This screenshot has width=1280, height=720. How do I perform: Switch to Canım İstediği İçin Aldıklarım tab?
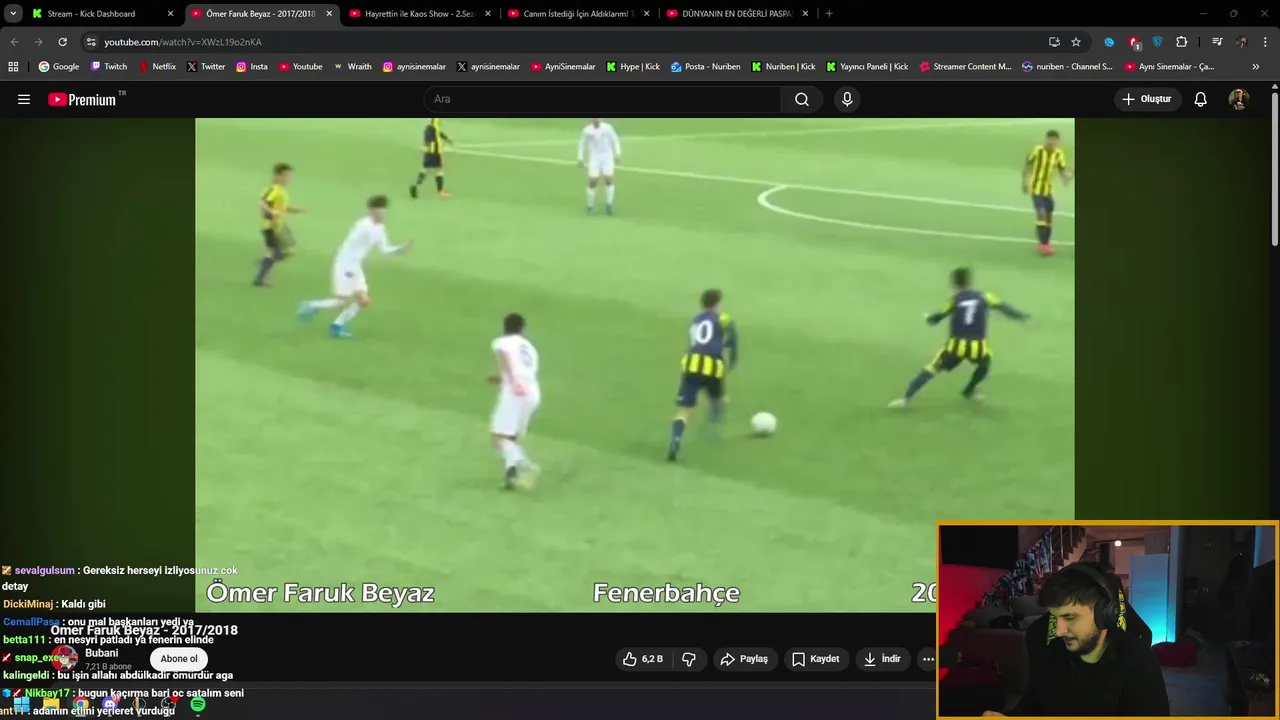(578, 14)
